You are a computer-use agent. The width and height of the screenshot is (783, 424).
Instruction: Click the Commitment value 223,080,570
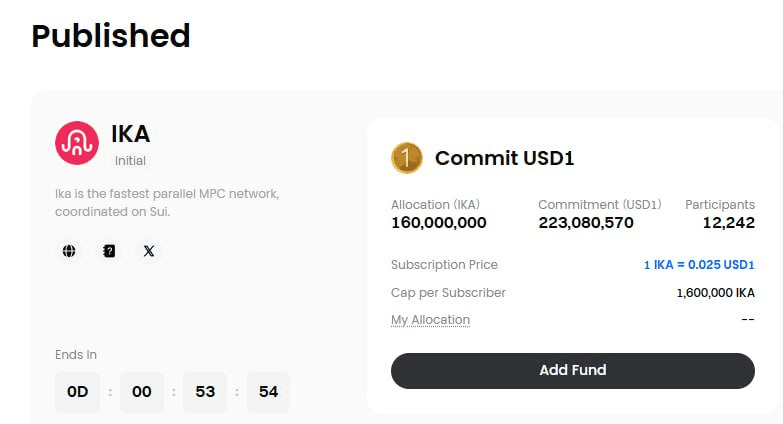(x=586, y=223)
